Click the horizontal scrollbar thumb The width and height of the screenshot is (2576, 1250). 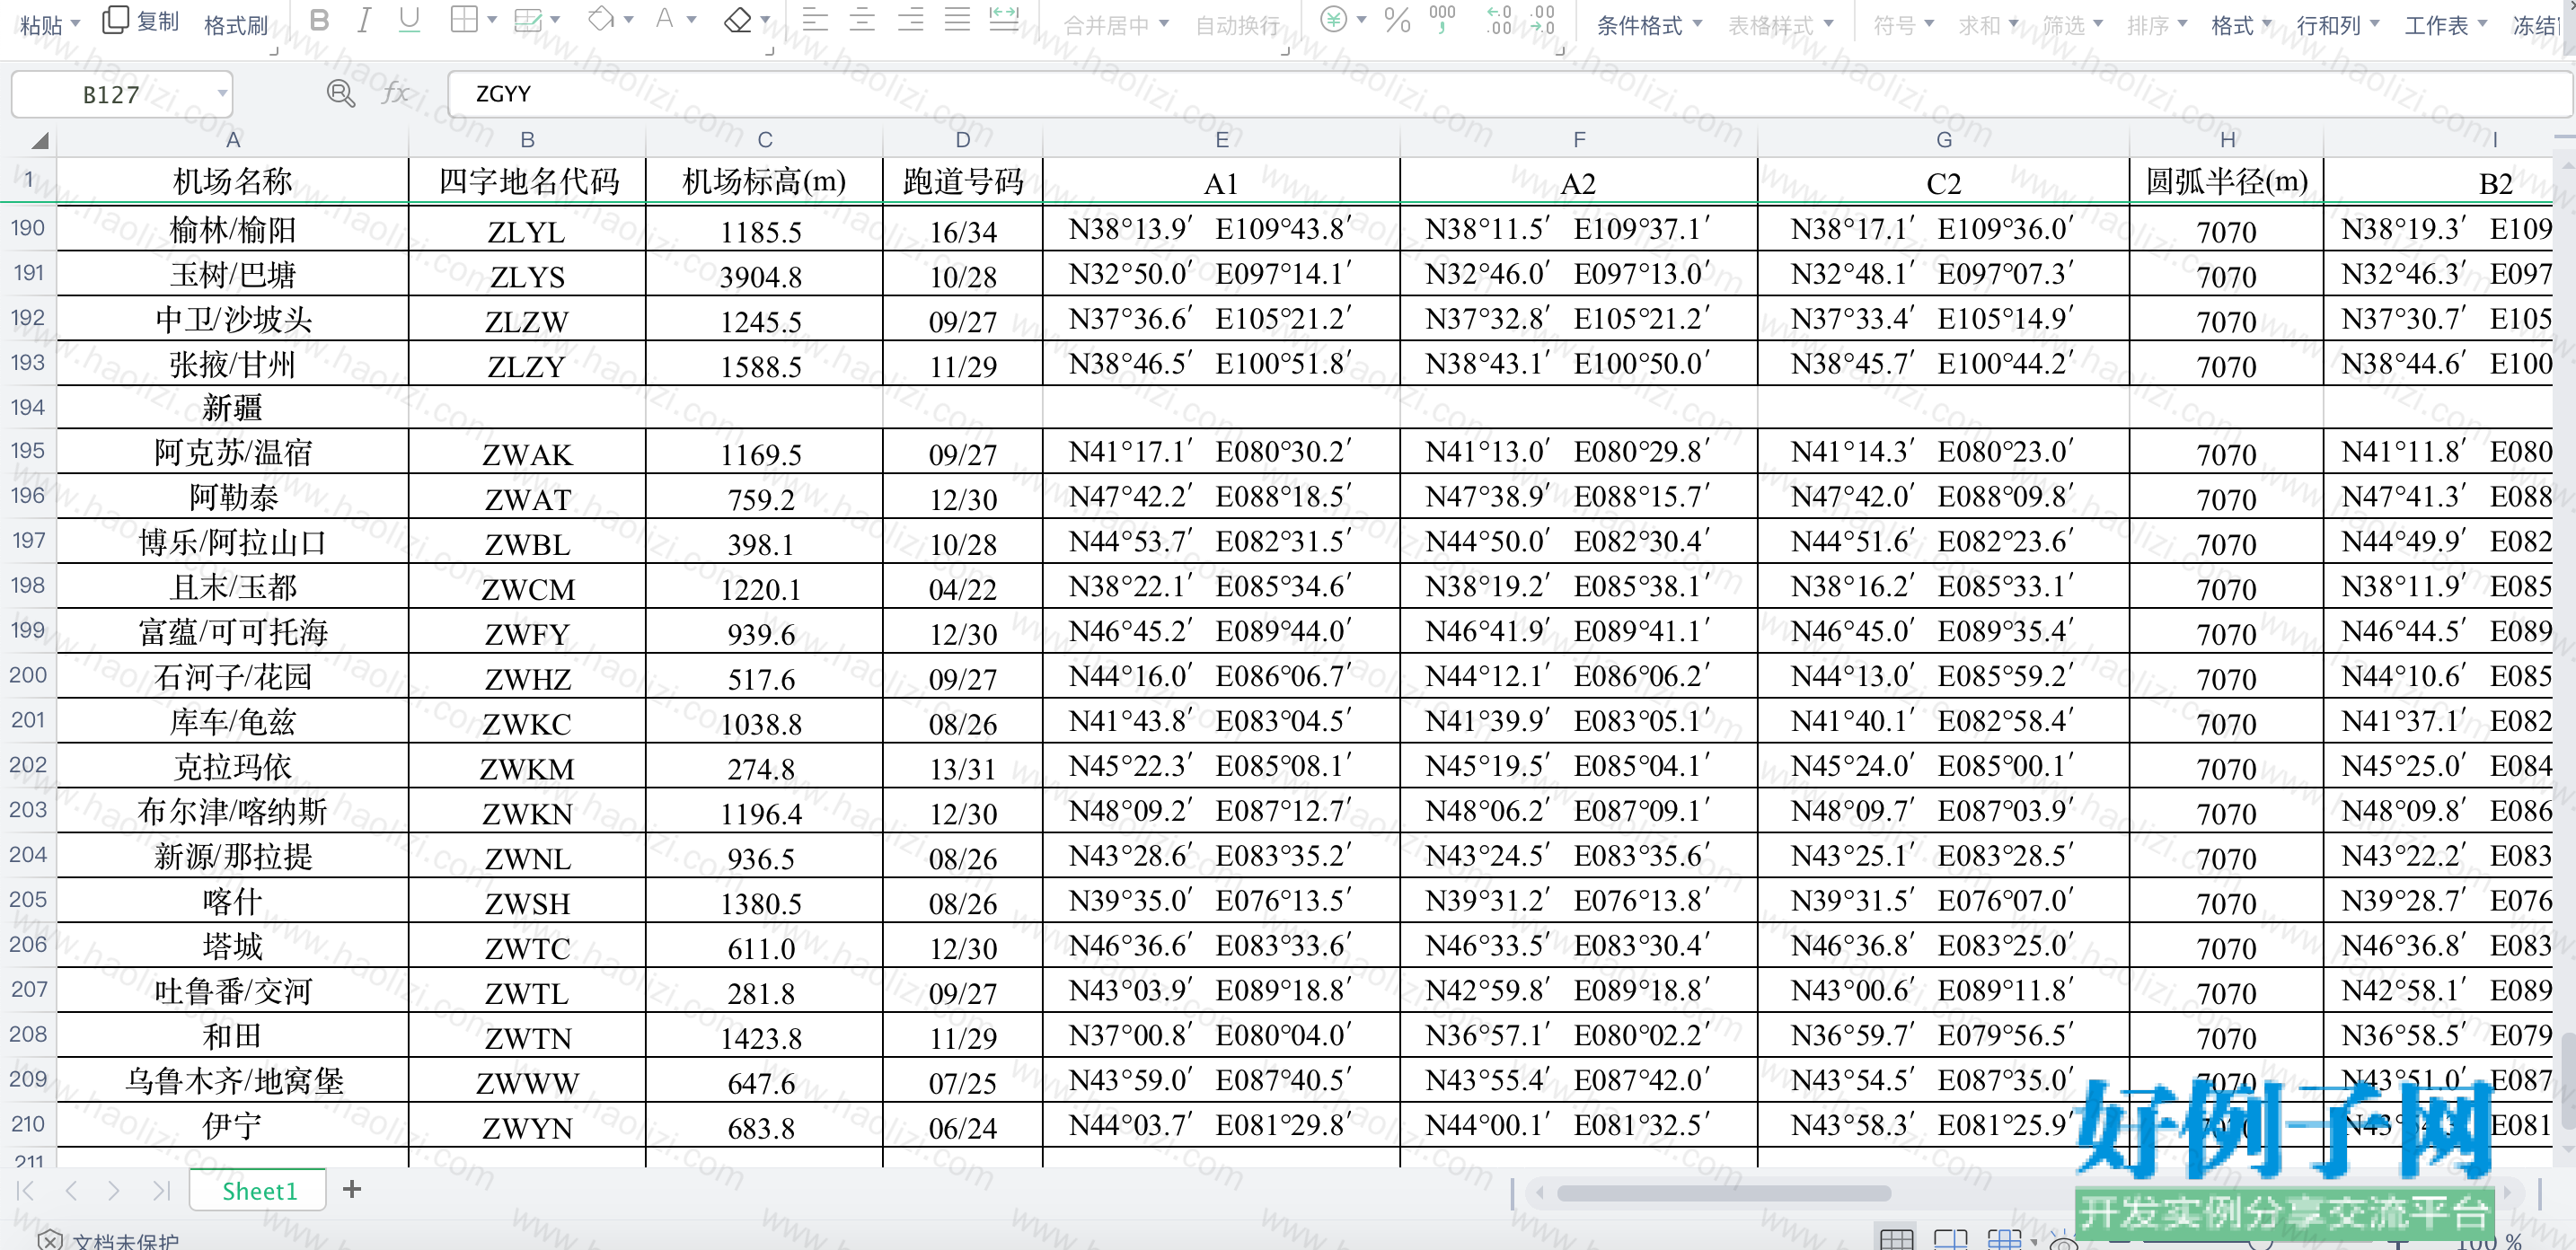(1723, 1193)
